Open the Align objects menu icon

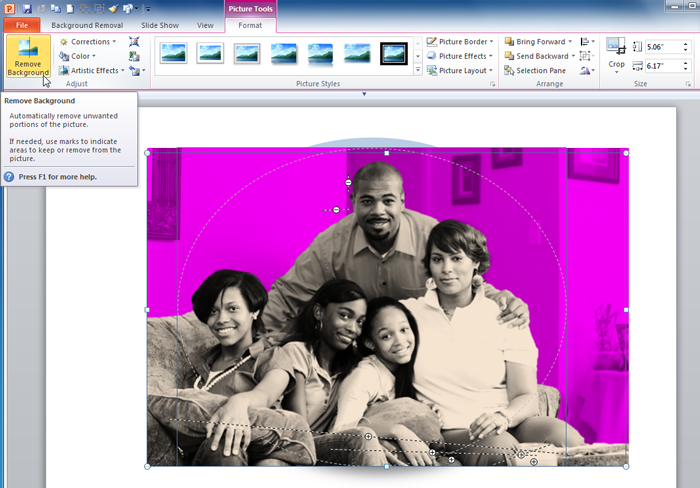(x=587, y=42)
